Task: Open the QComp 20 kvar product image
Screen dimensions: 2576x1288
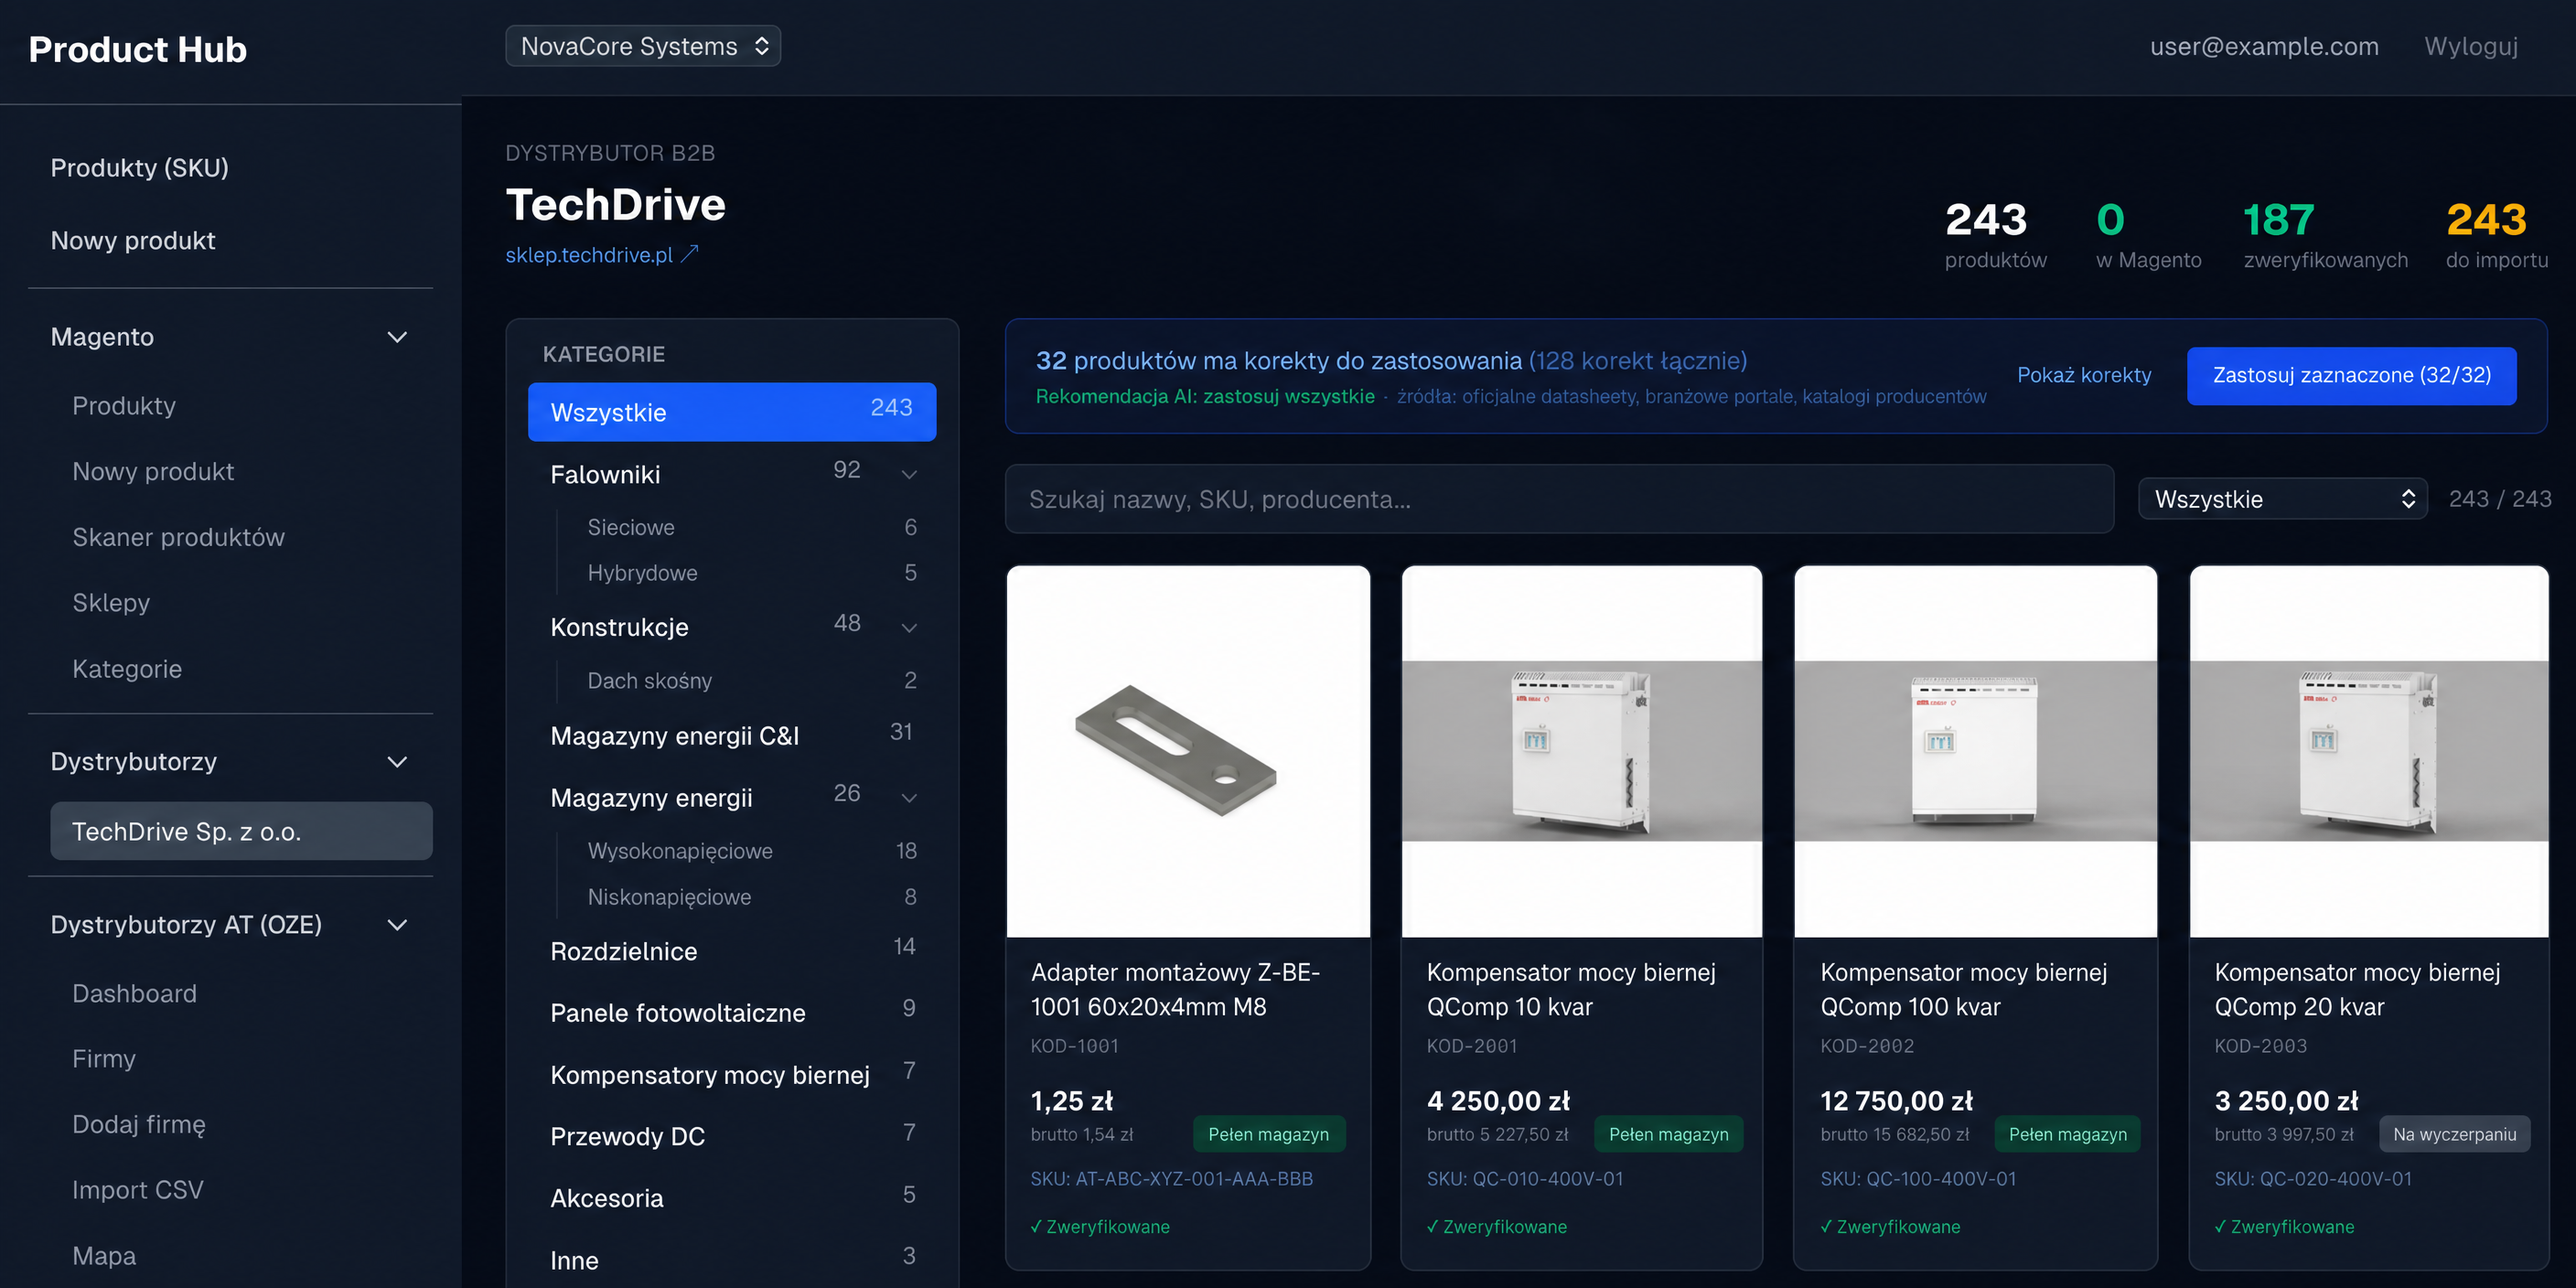Action: [2369, 752]
